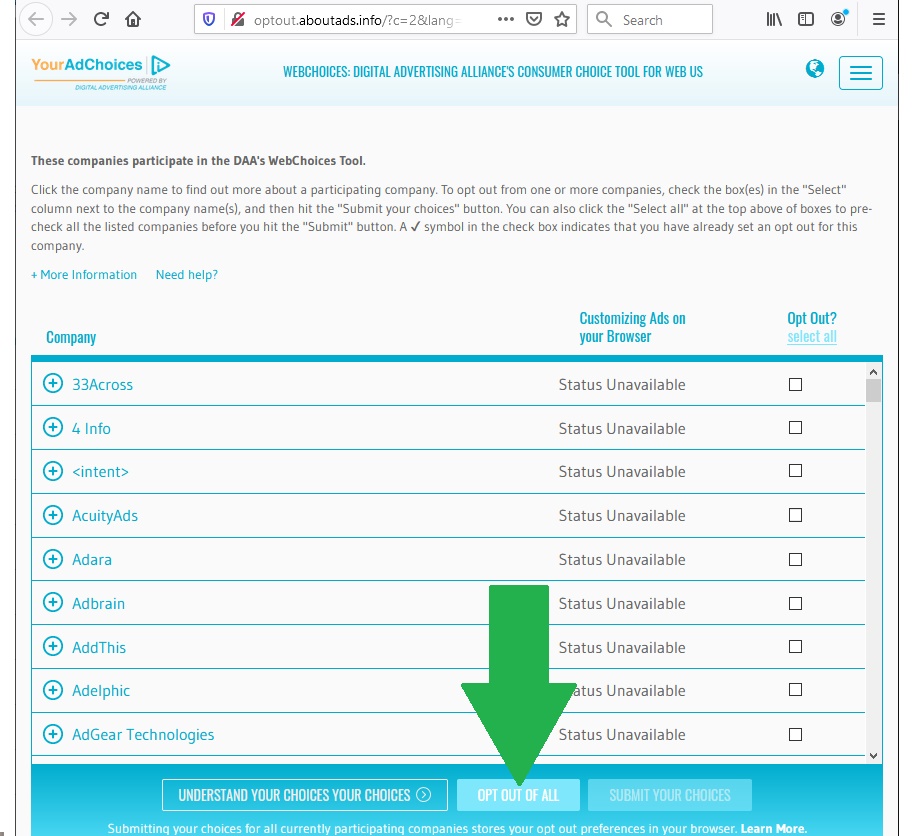Open the Firefox Library icon
Screen dimensions: 914x836
(x=773, y=19)
